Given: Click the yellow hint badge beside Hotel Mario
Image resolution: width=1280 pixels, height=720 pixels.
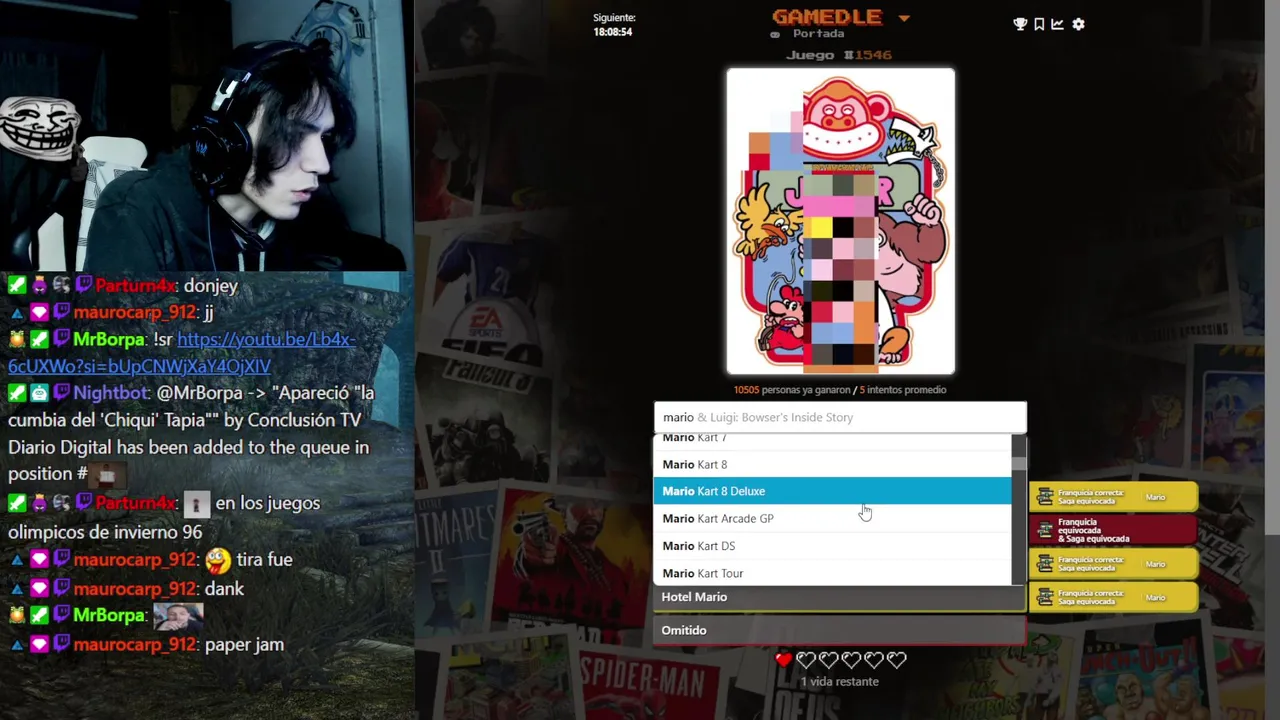Looking at the screenshot, I should [1113, 597].
